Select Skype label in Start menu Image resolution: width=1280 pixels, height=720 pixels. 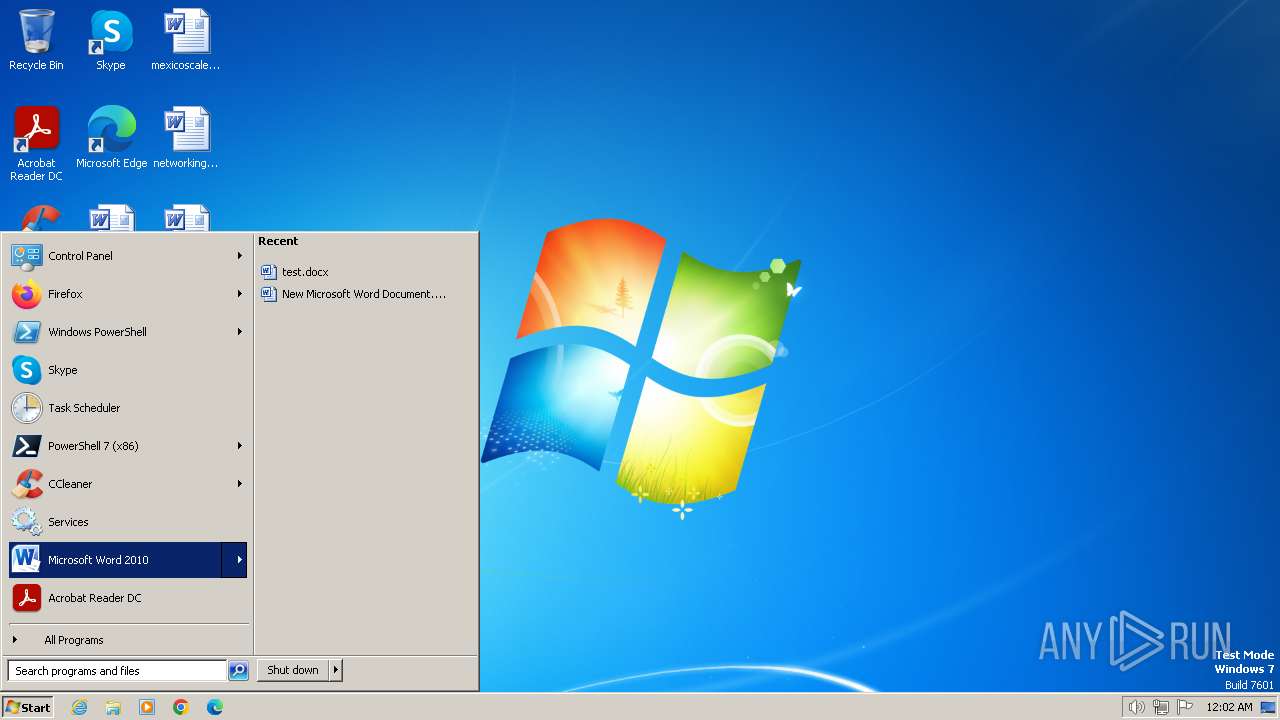tap(62, 370)
